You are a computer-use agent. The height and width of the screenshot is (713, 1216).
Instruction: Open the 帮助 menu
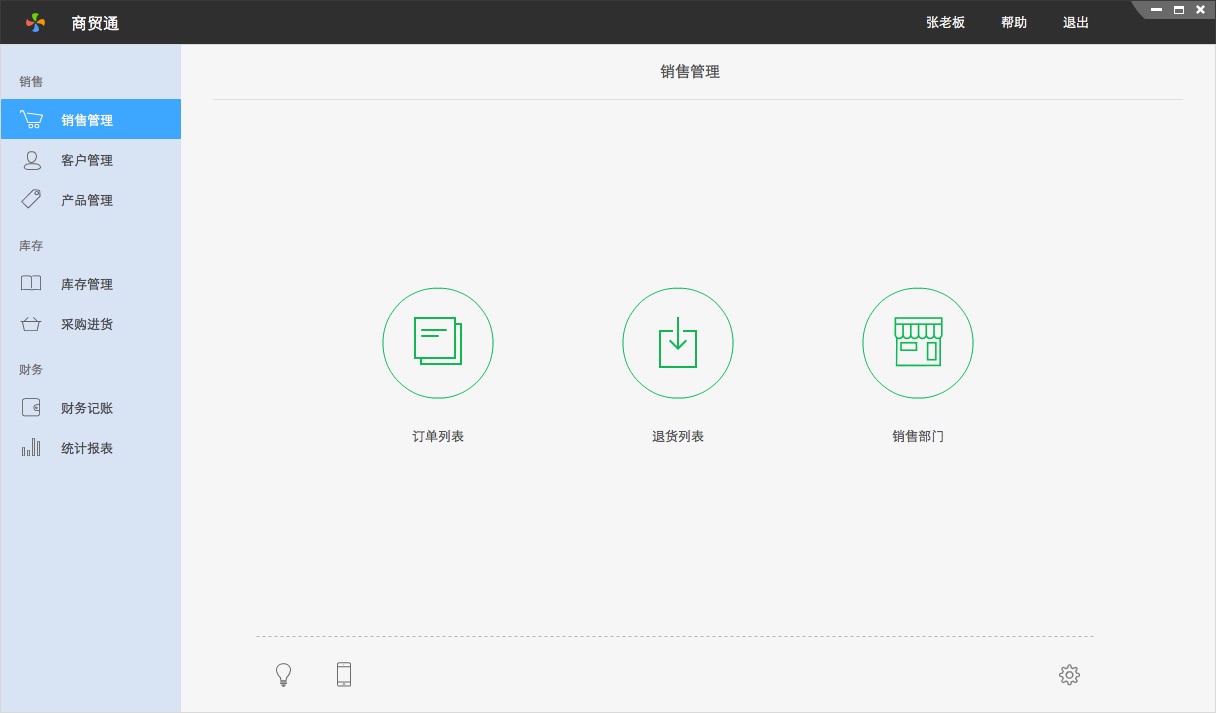point(1013,22)
